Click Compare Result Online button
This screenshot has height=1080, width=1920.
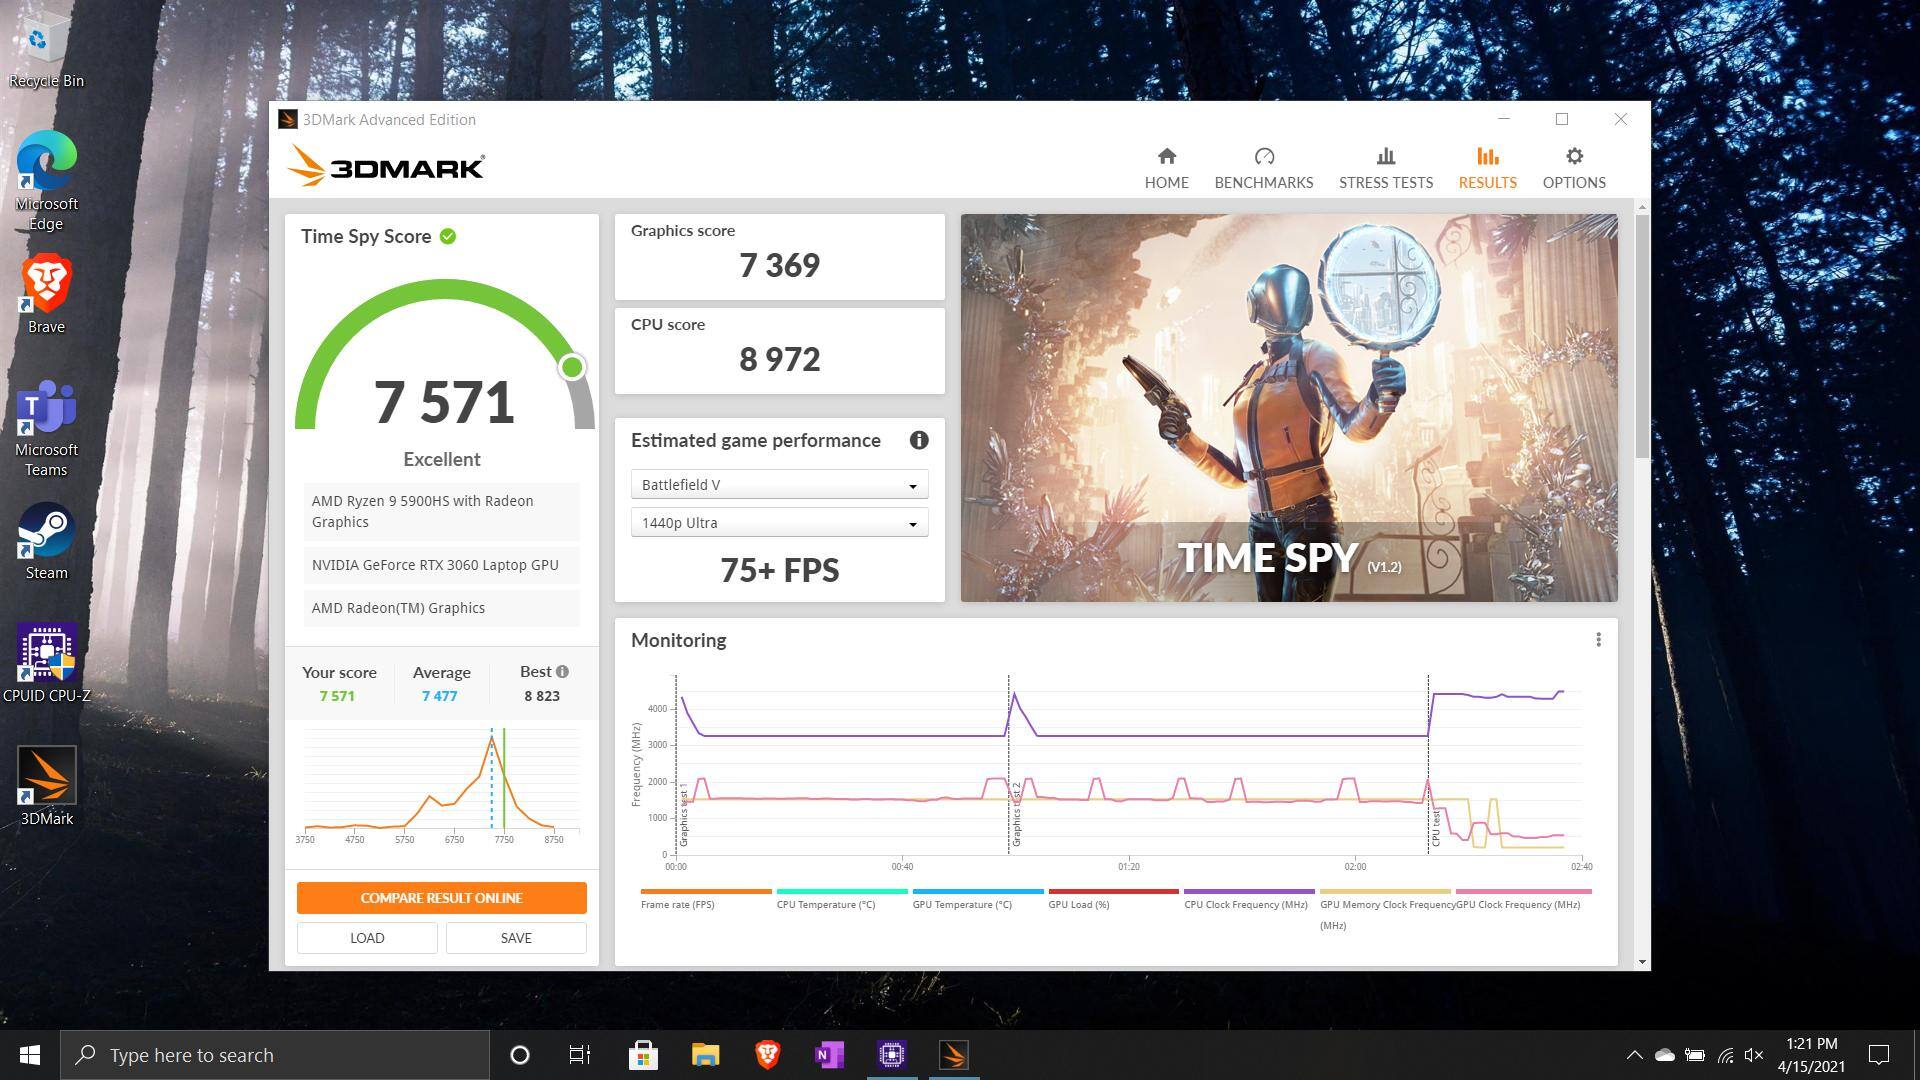[441, 898]
